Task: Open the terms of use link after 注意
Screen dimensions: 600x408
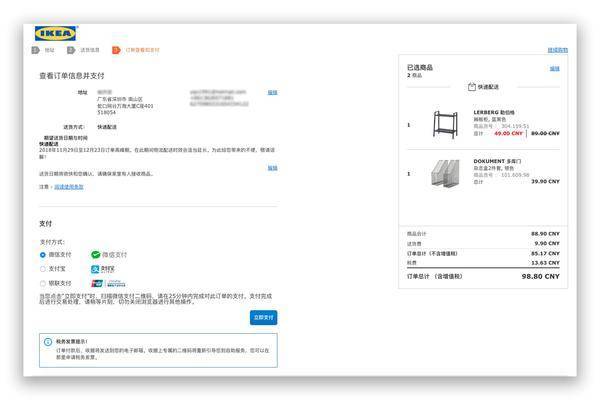Action: coord(69,187)
